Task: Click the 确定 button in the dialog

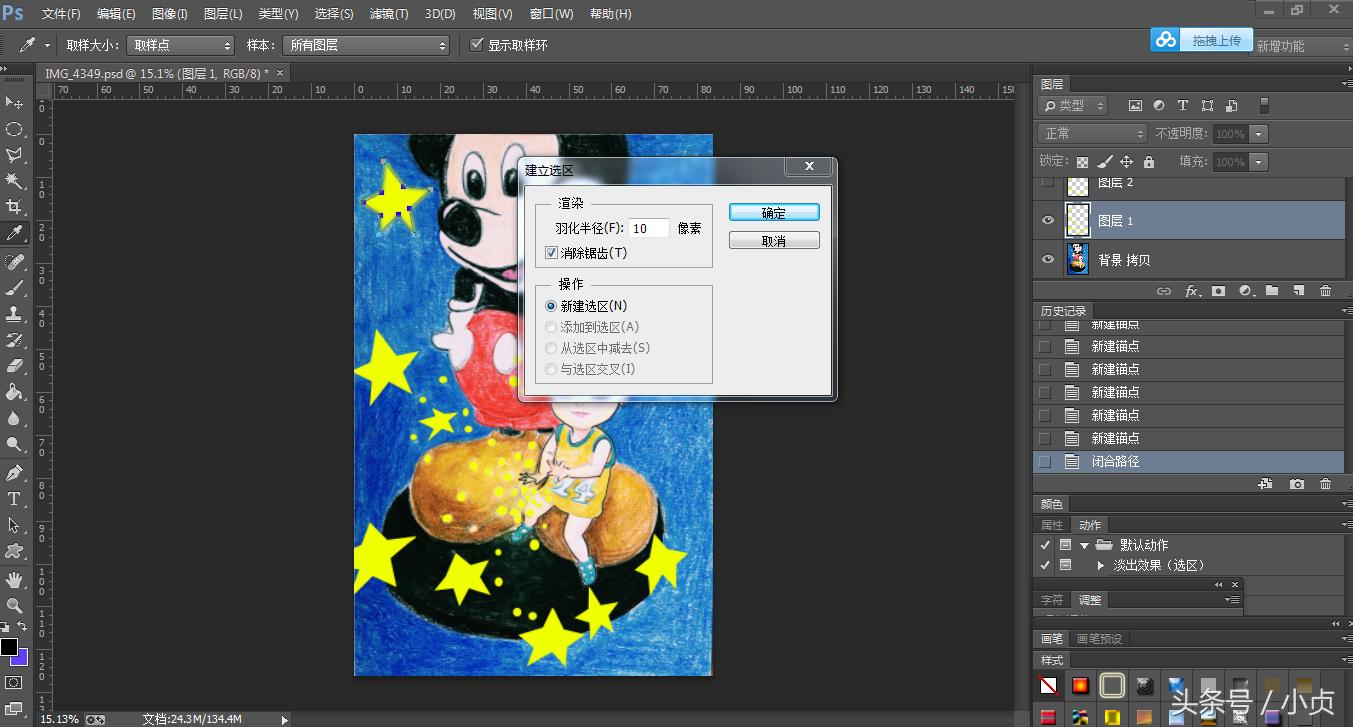Action: click(x=773, y=212)
